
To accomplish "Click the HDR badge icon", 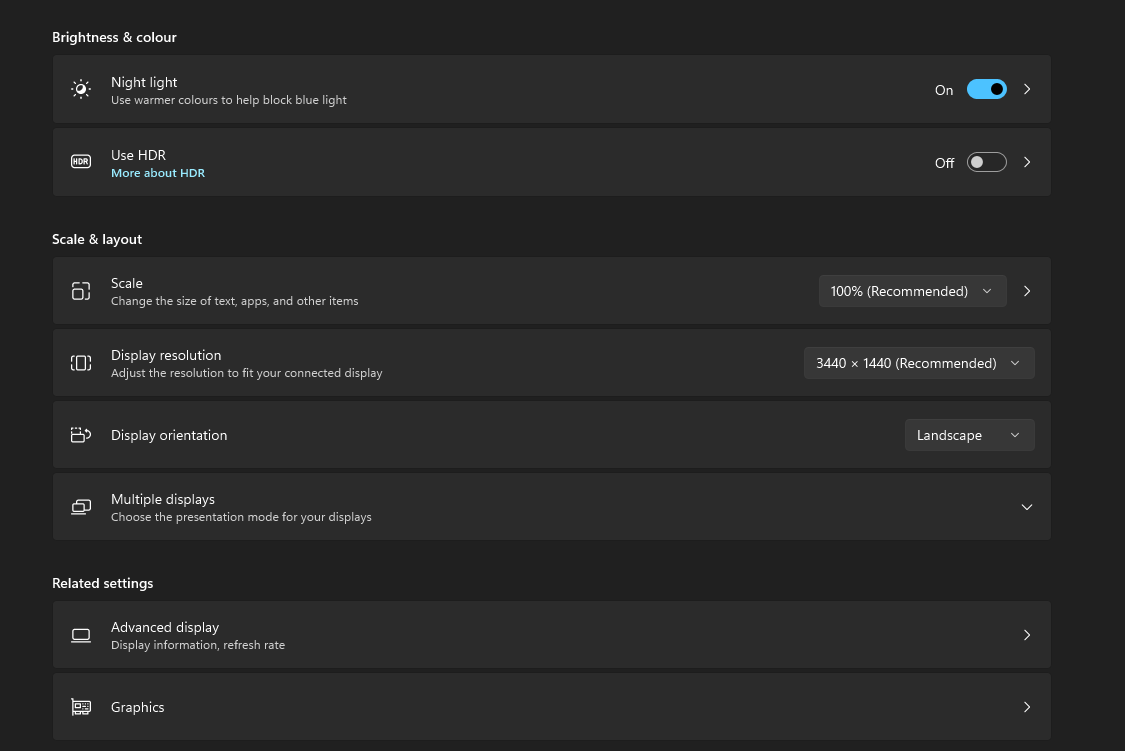I will tap(81, 162).
